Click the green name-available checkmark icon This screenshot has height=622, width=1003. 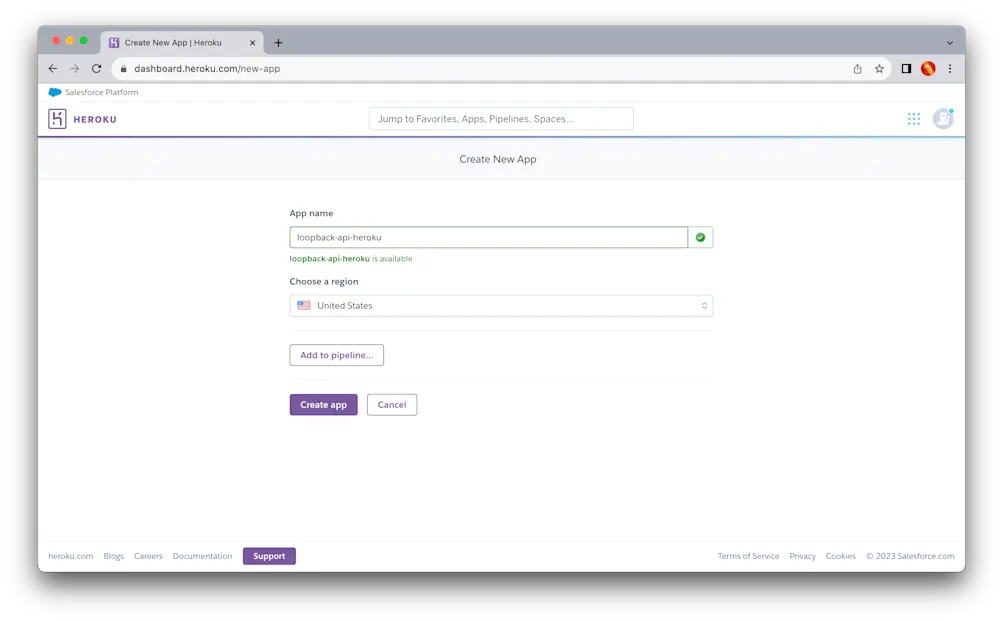click(700, 236)
